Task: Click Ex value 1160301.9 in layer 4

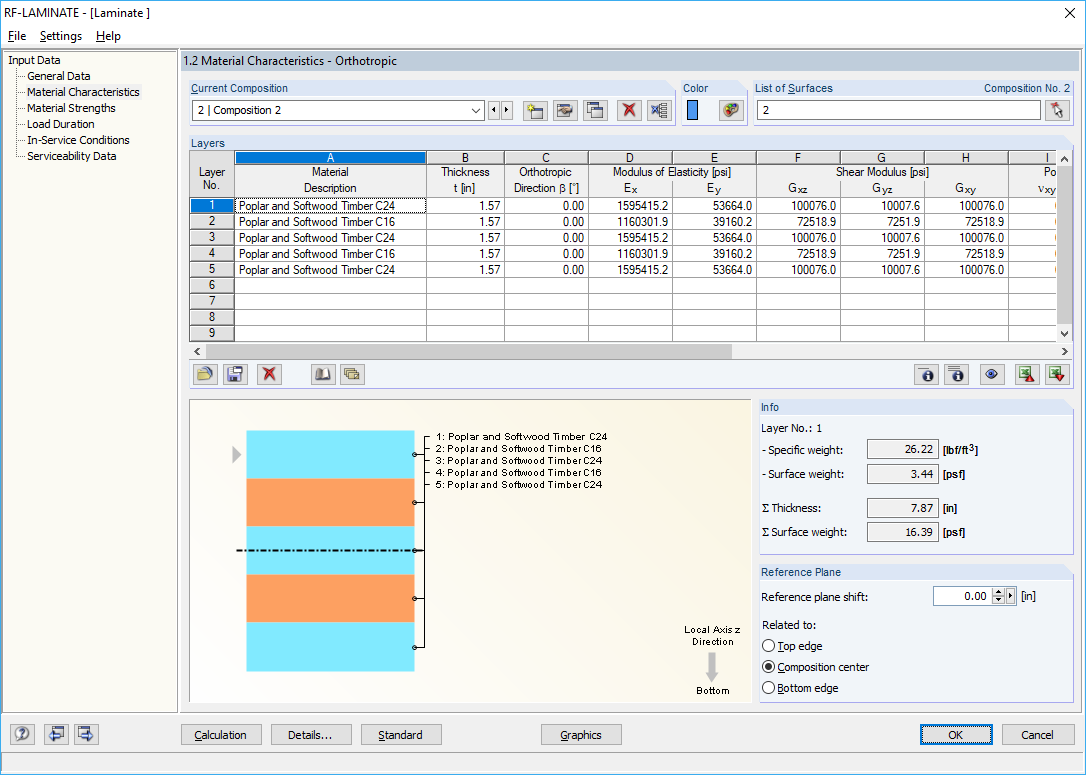Action: [x=630, y=253]
